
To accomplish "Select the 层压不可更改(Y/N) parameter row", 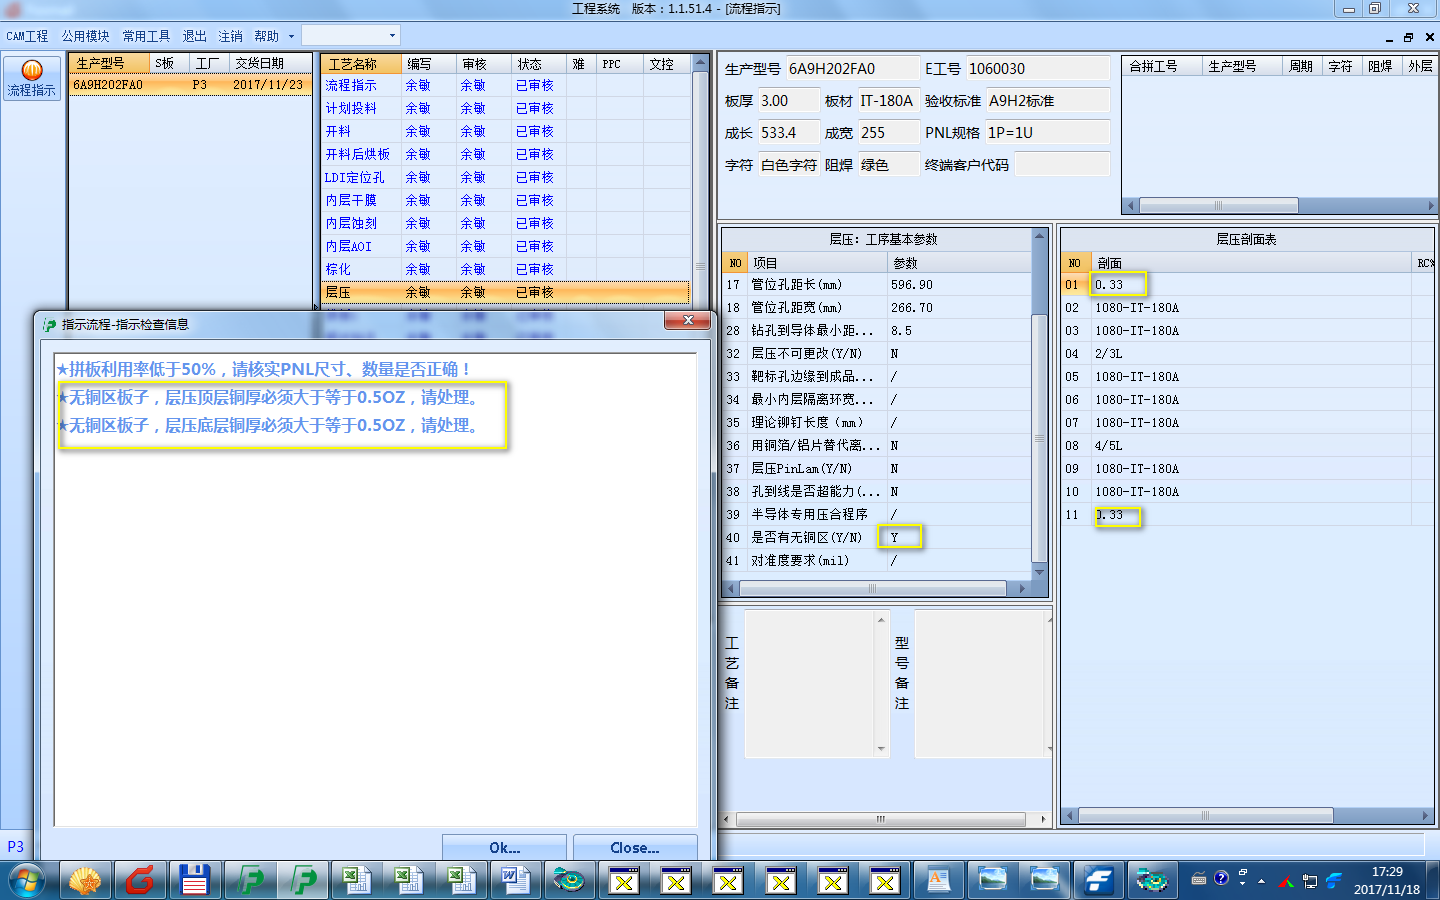I will tap(876, 354).
